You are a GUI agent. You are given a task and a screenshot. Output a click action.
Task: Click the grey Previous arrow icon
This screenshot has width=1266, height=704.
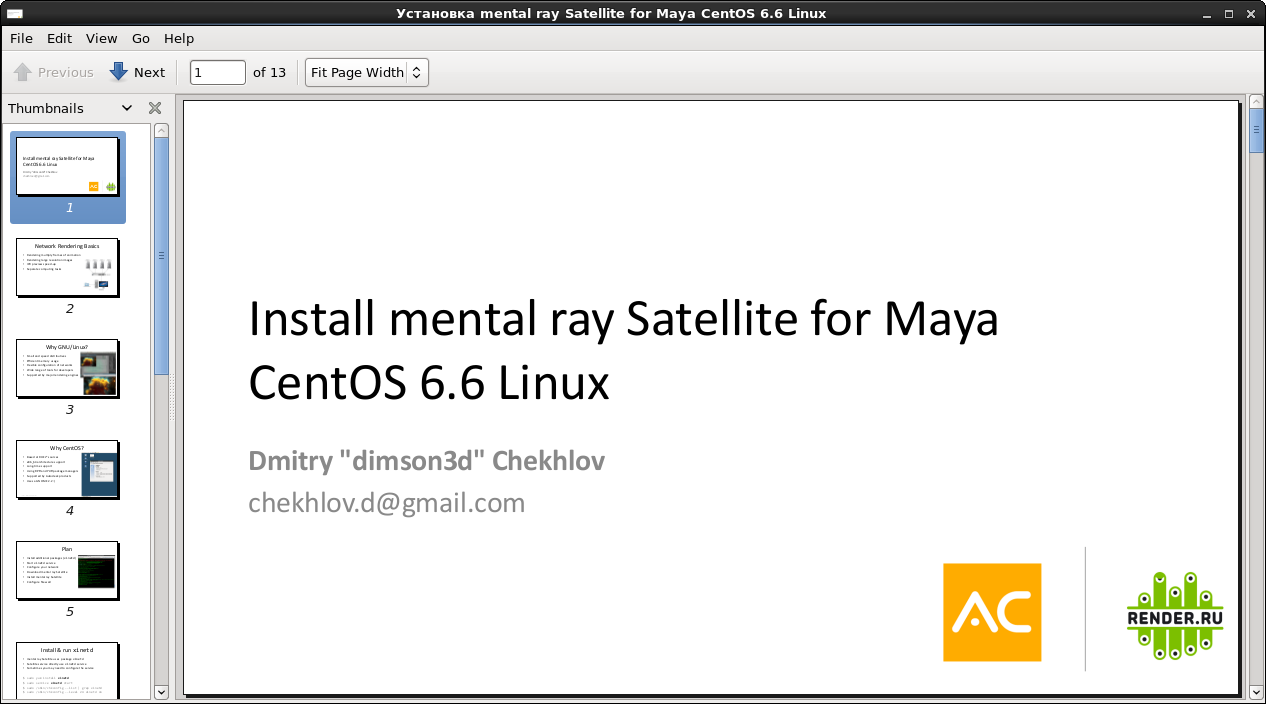(x=23, y=72)
